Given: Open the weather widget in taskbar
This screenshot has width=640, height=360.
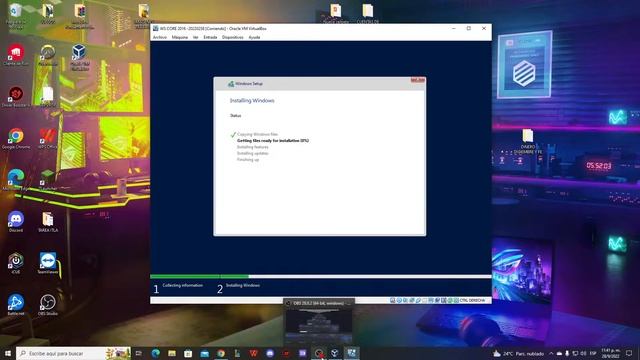Looking at the screenshot, I should click(518, 353).
